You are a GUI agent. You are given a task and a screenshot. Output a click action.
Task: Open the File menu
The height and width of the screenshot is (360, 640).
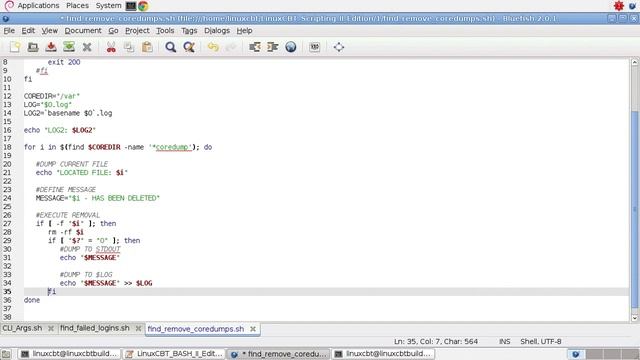[x=9, y=31]
